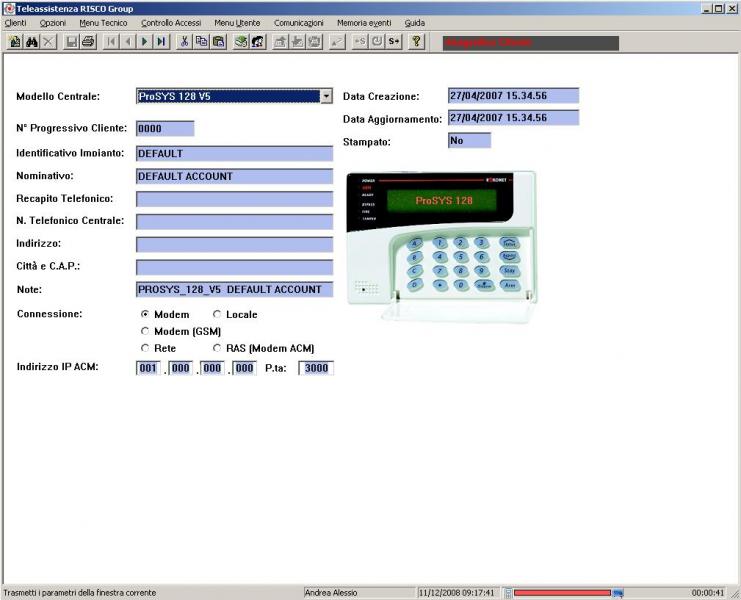Click the download-from-panel toolbar icon

tap(297, 42)
